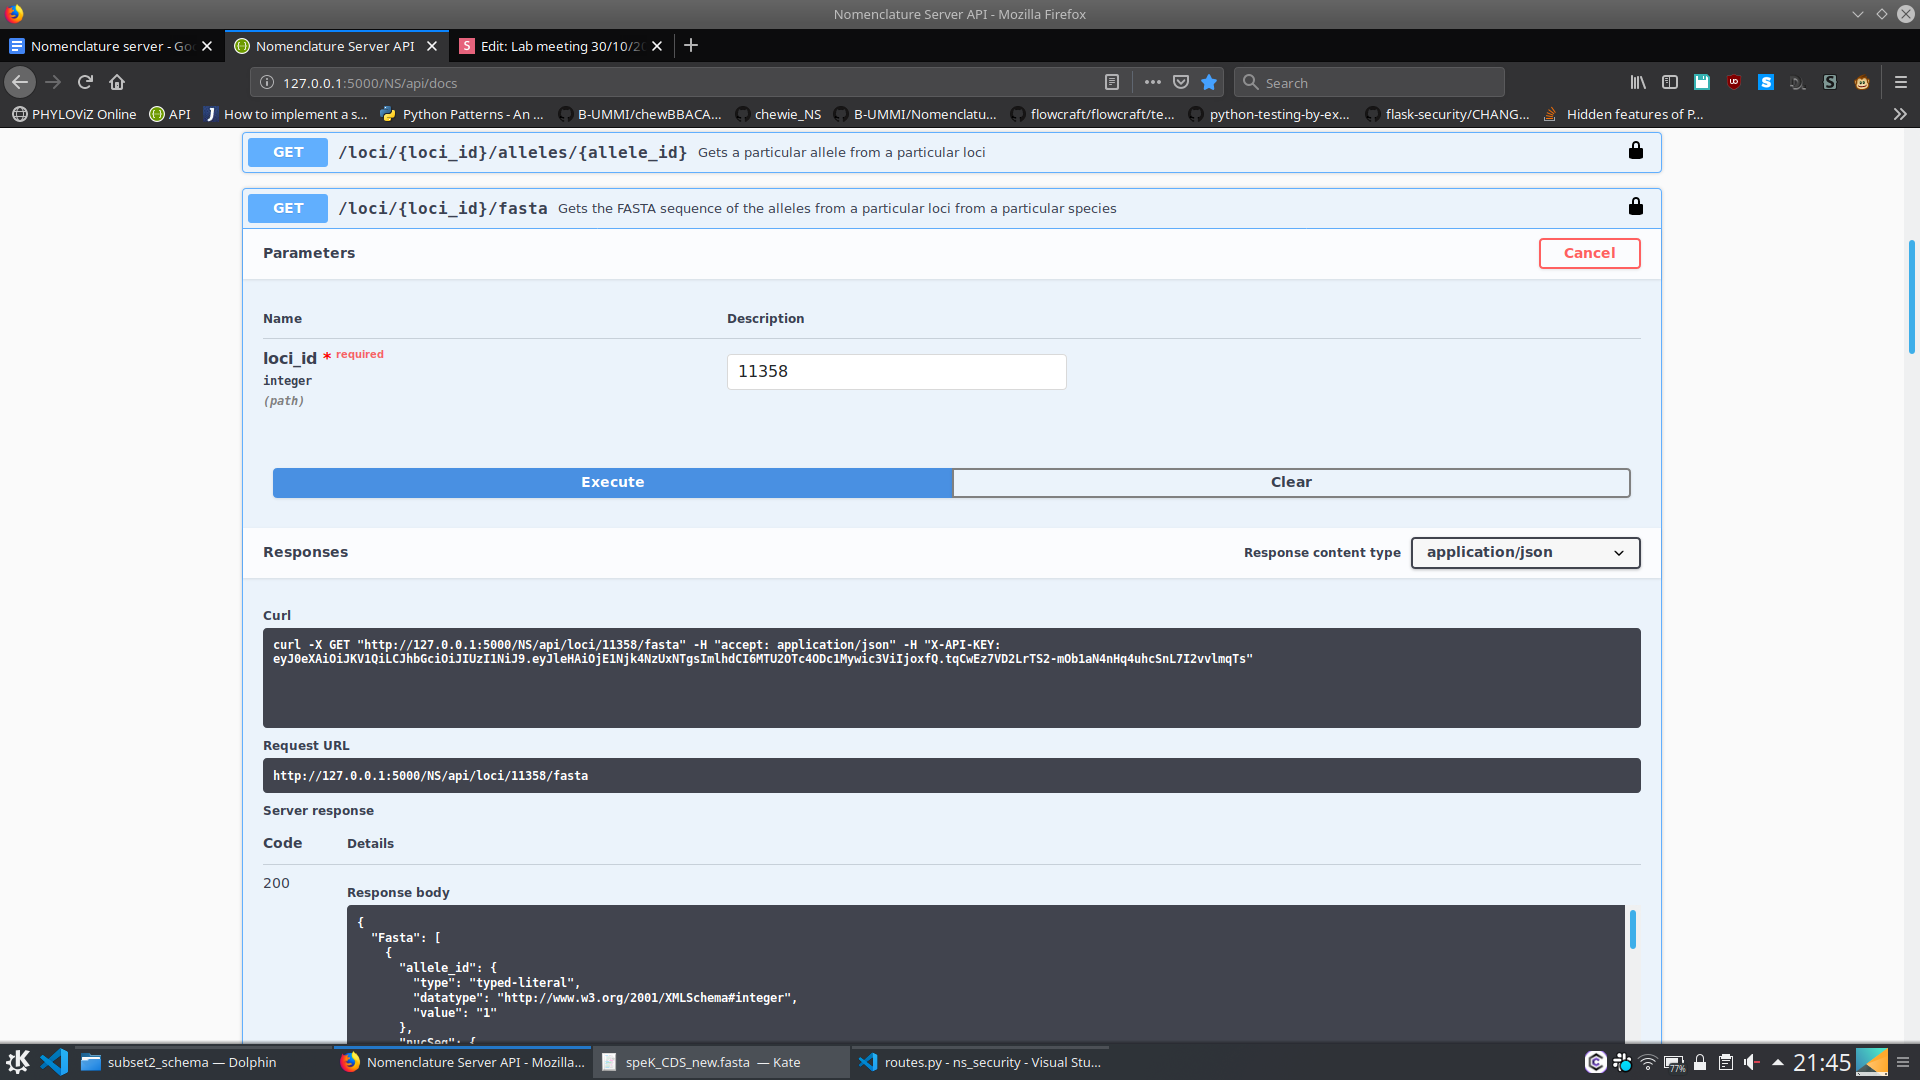1920x1080 pixels.
Task: Open Response content type dropdown
Action: (1524, 552)
